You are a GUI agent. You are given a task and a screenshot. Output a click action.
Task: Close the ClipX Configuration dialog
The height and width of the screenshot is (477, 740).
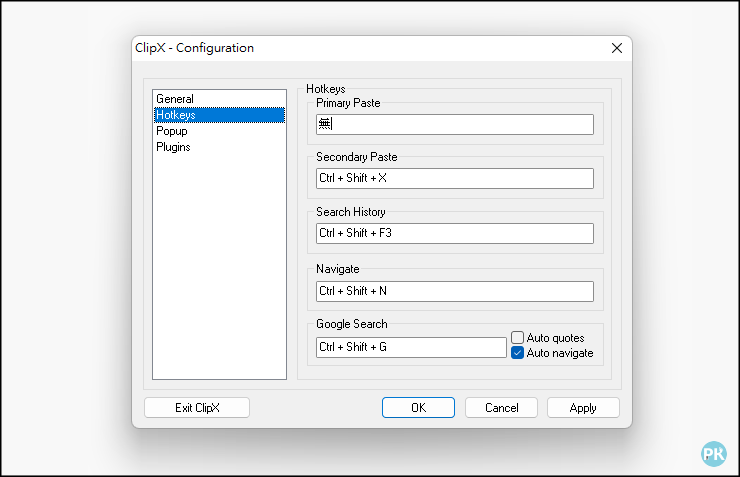point(617,48)
